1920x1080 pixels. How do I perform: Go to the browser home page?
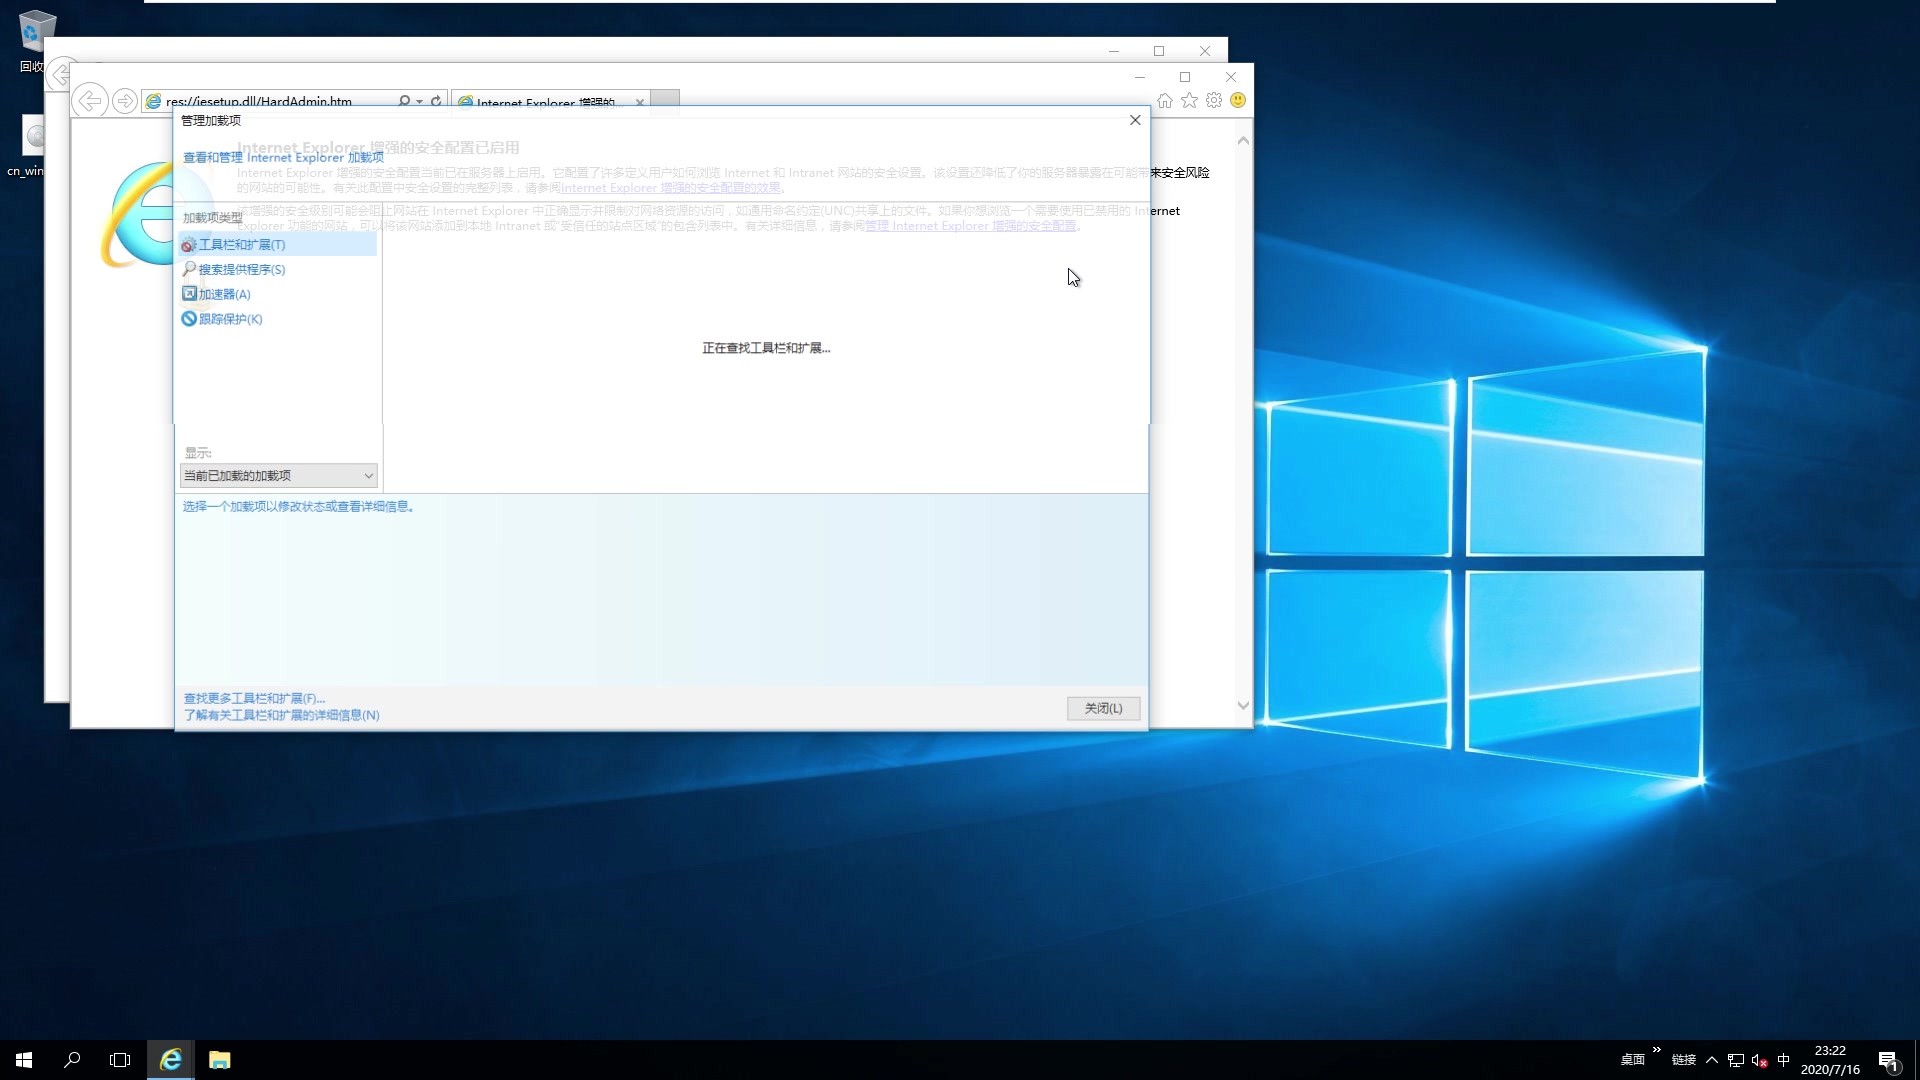(x=1164, y=100)
